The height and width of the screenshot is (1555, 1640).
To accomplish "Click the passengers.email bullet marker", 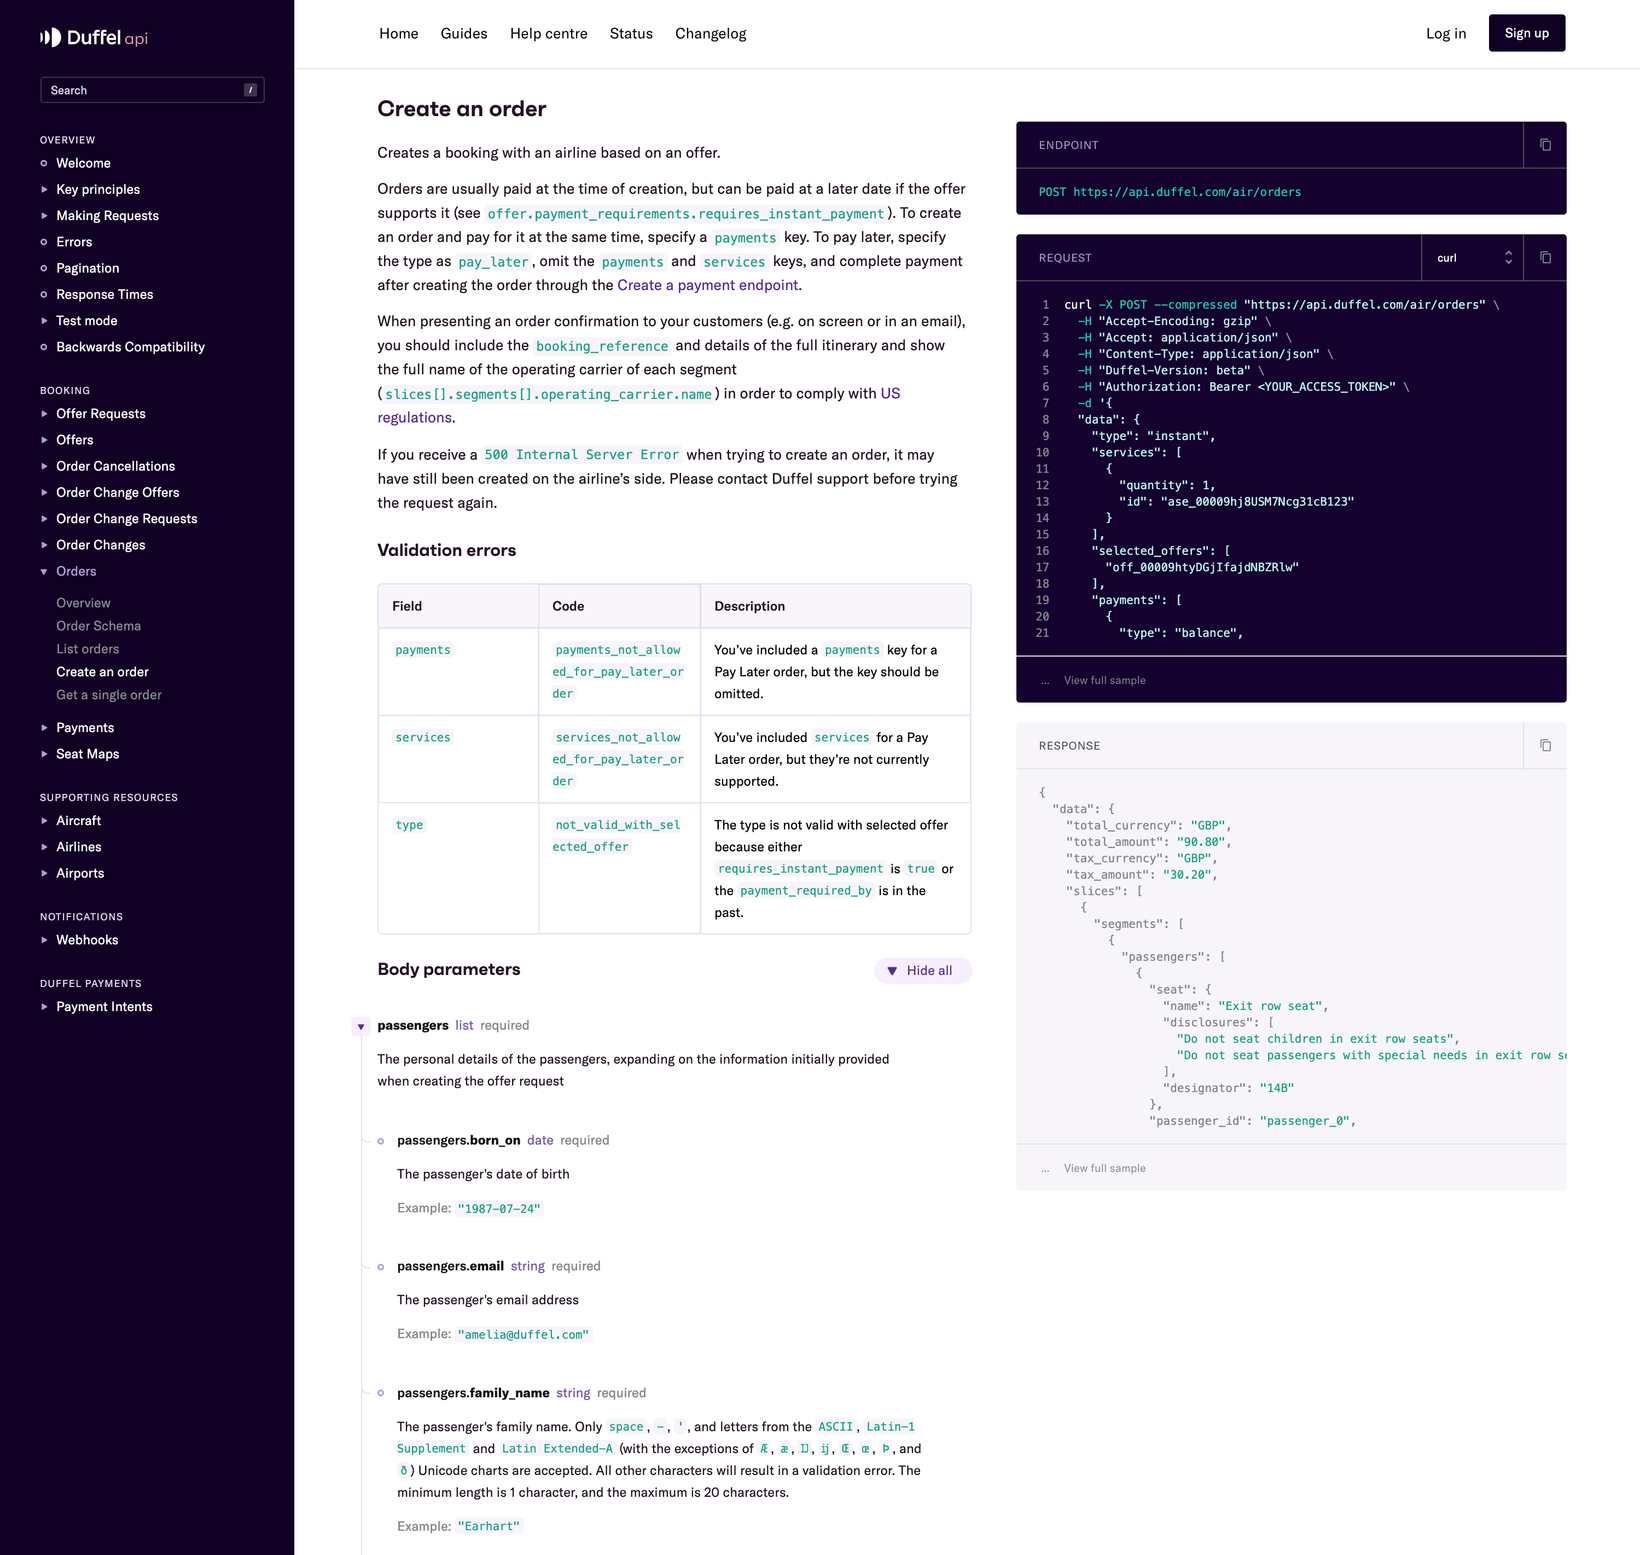I will [381, 1267].
